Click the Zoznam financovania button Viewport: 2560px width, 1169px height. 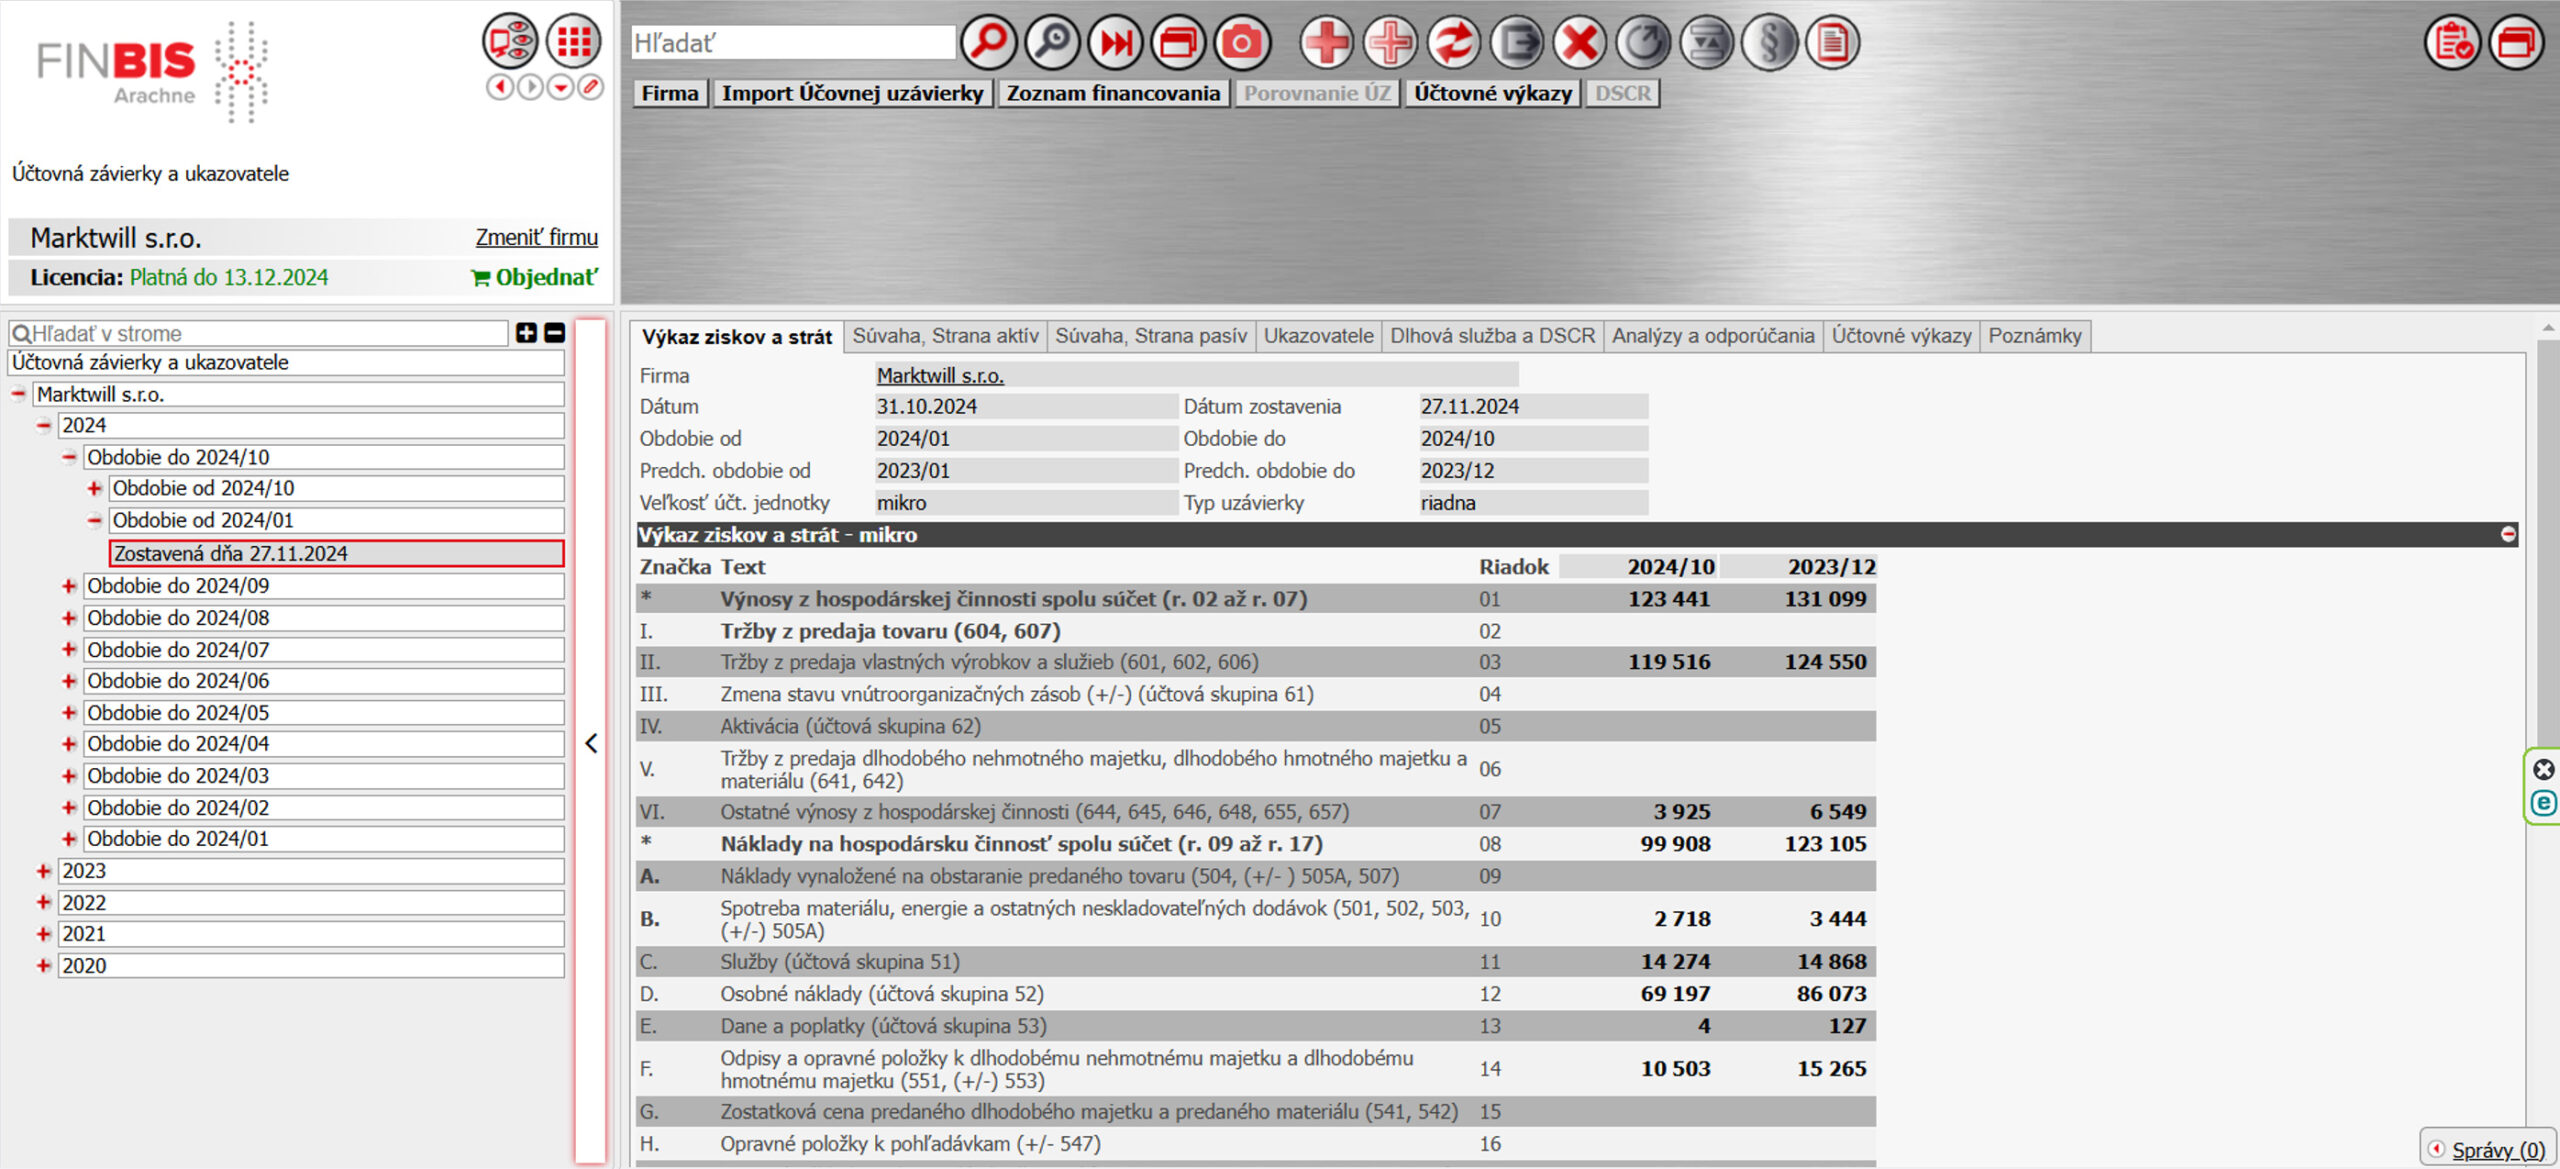[1113, 93]
